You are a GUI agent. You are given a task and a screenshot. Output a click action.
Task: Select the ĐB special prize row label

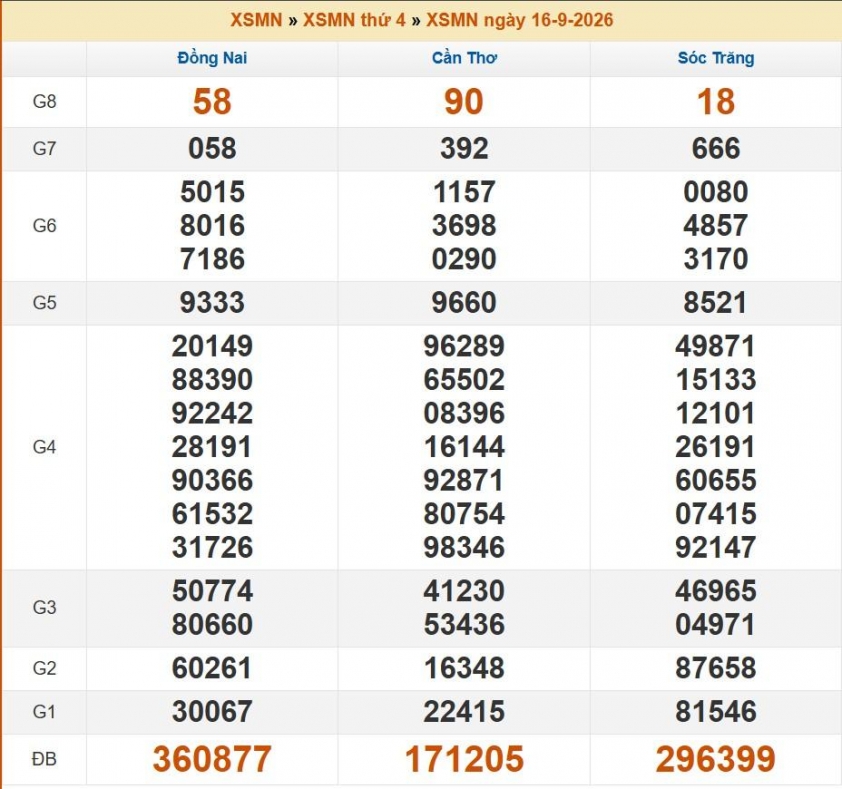click(x=44, y=759)
